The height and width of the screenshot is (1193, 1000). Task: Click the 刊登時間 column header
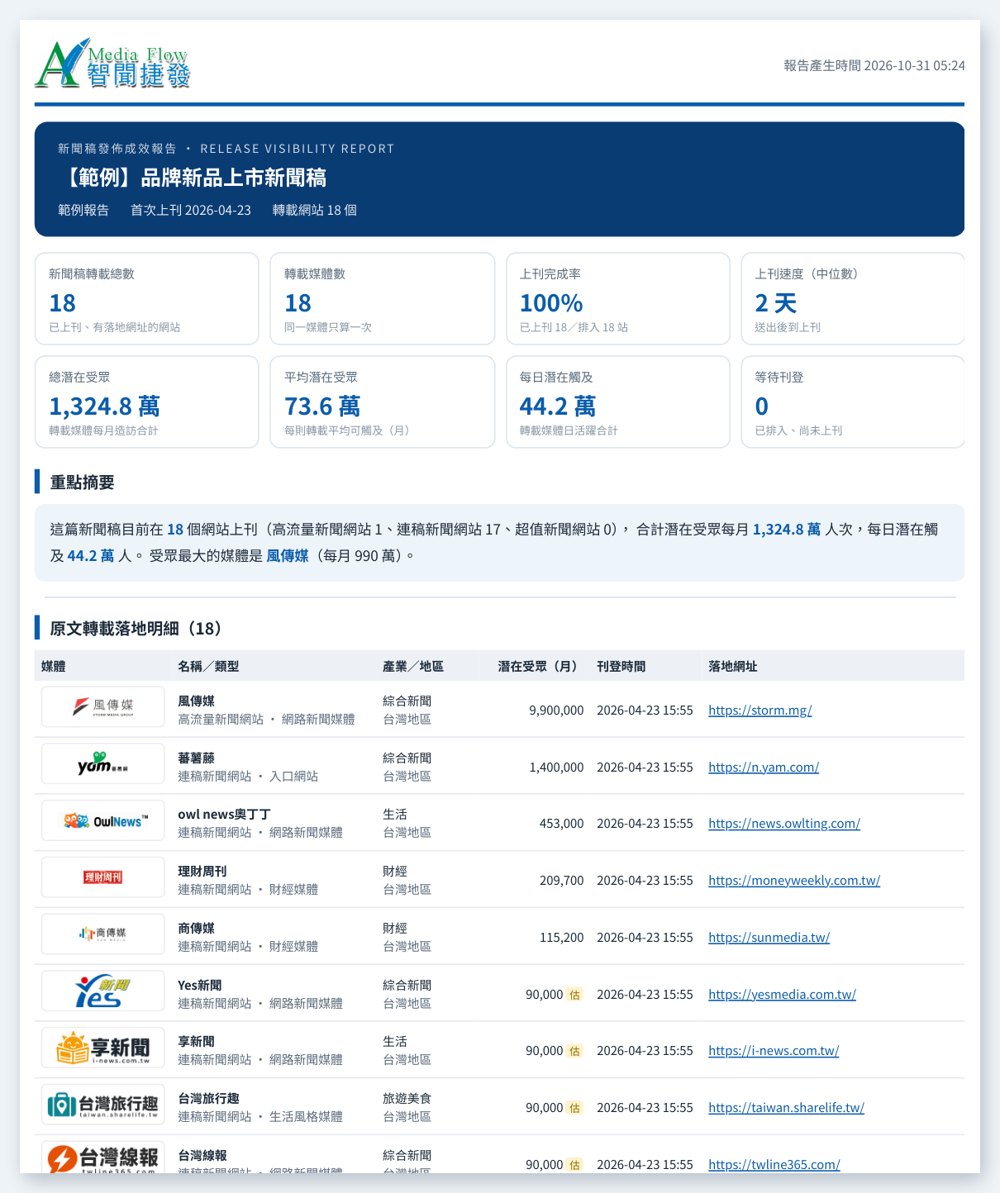click(x=621, y=666)
